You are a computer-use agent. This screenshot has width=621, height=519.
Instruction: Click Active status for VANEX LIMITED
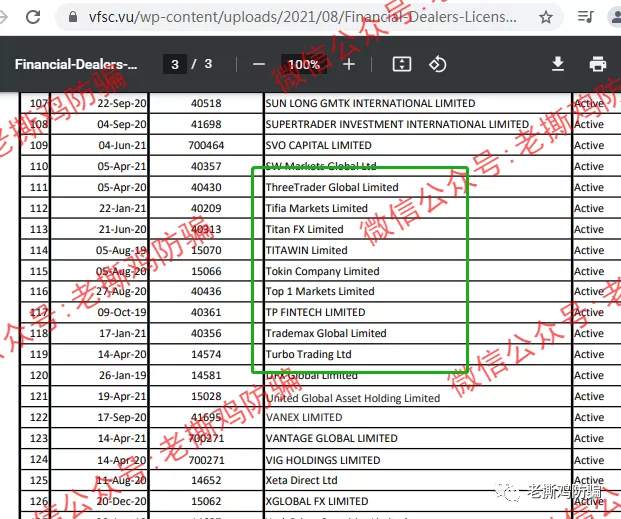pos(589,418)
